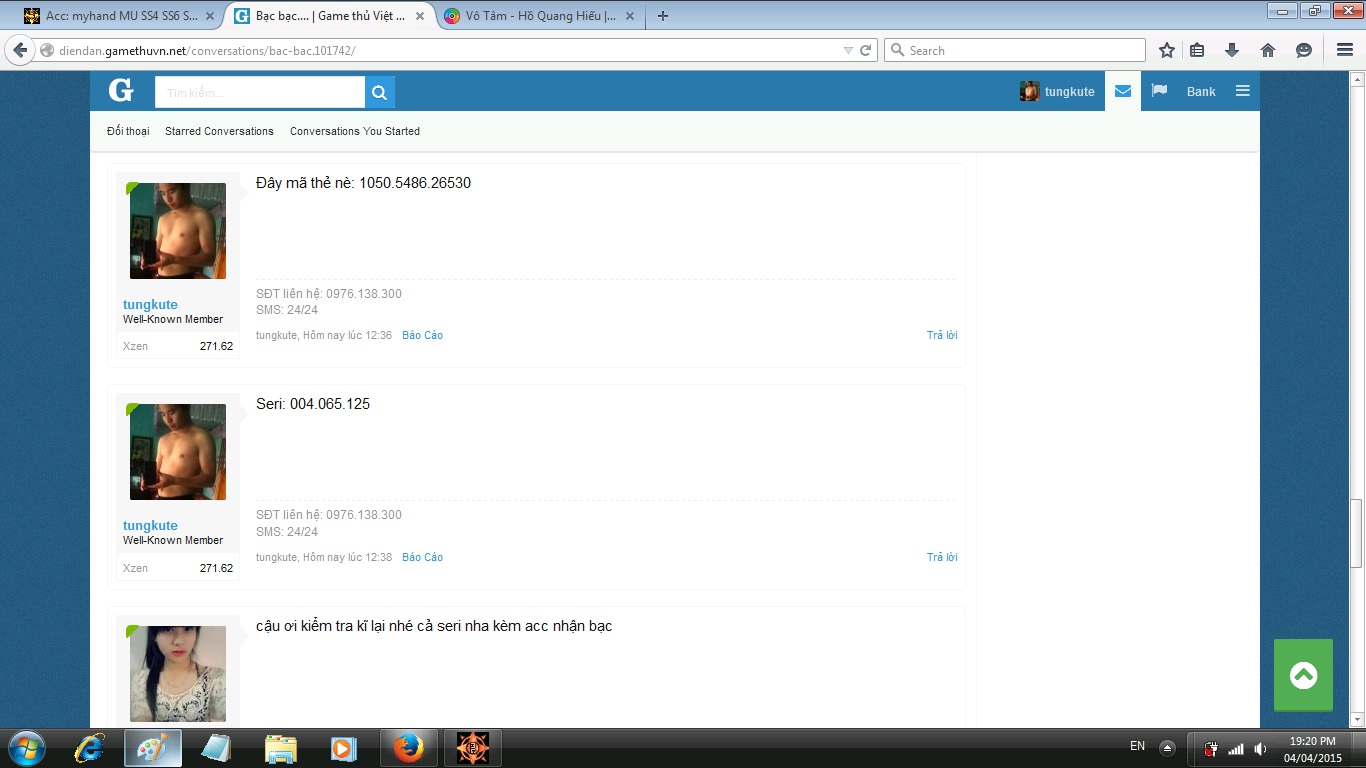Open the network signal tray icon
The image size is (1366, 768).
[1236, 749]
